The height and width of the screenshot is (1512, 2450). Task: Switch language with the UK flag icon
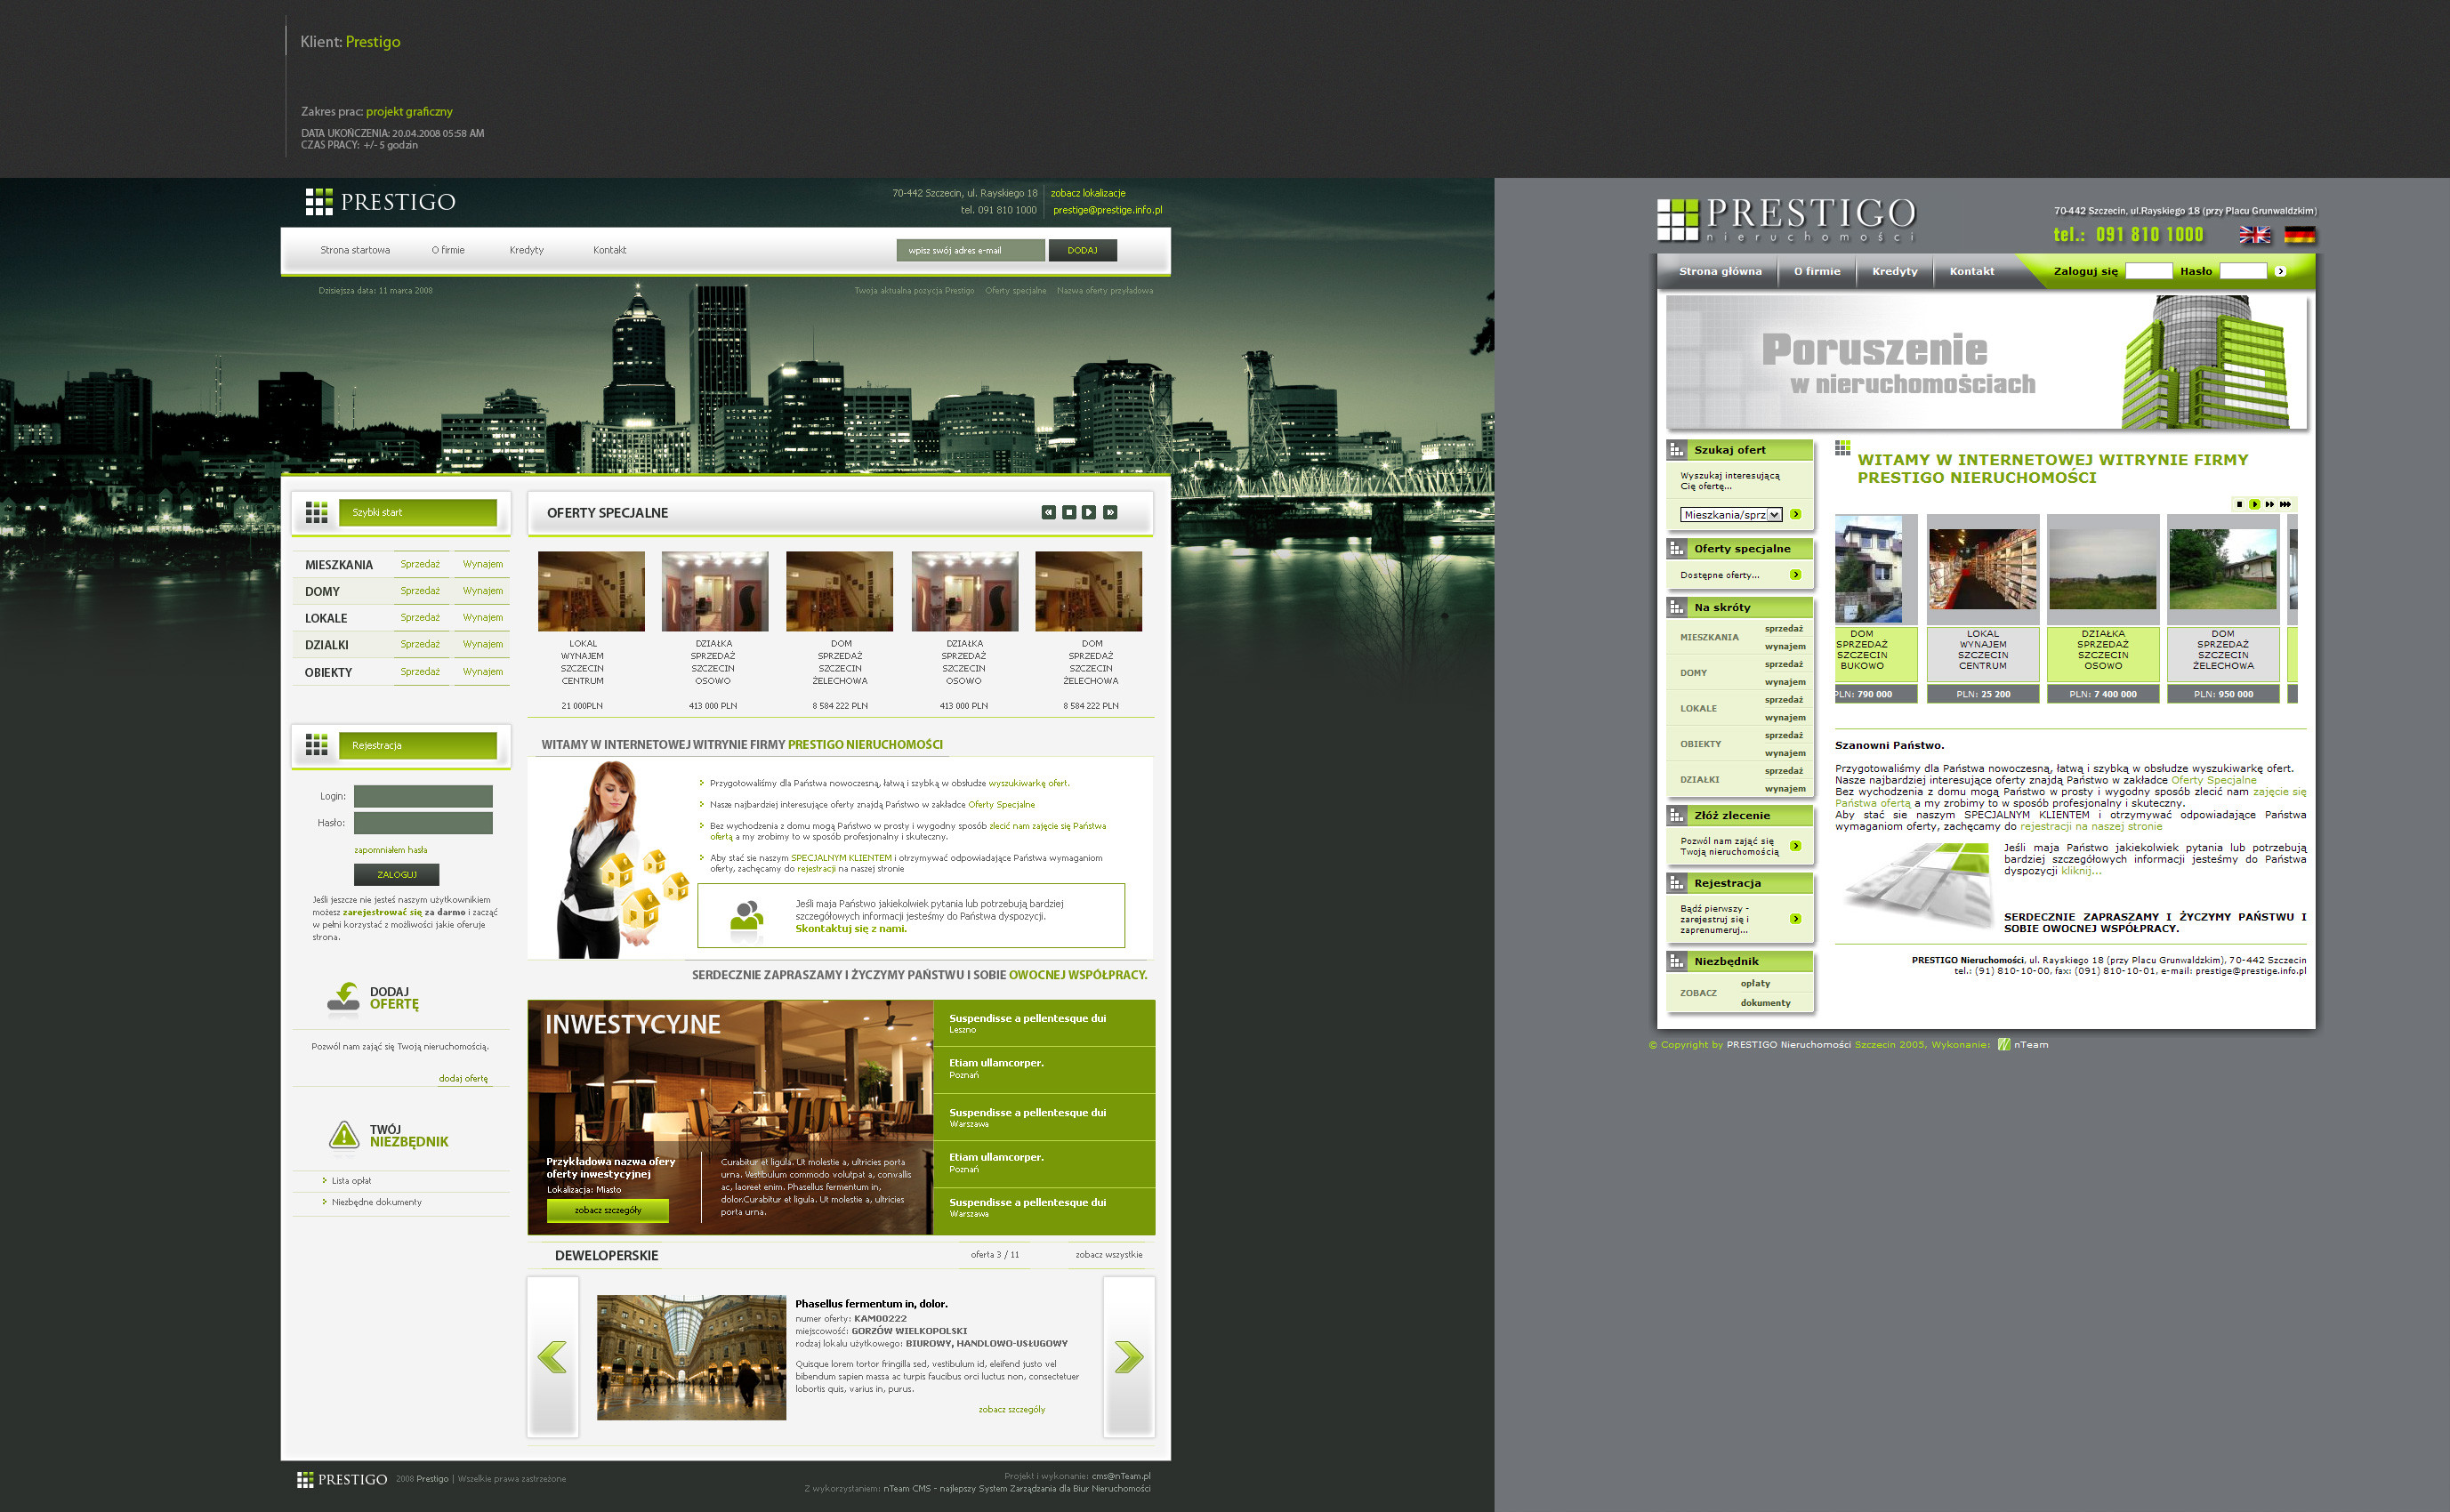pos(2254,235)
